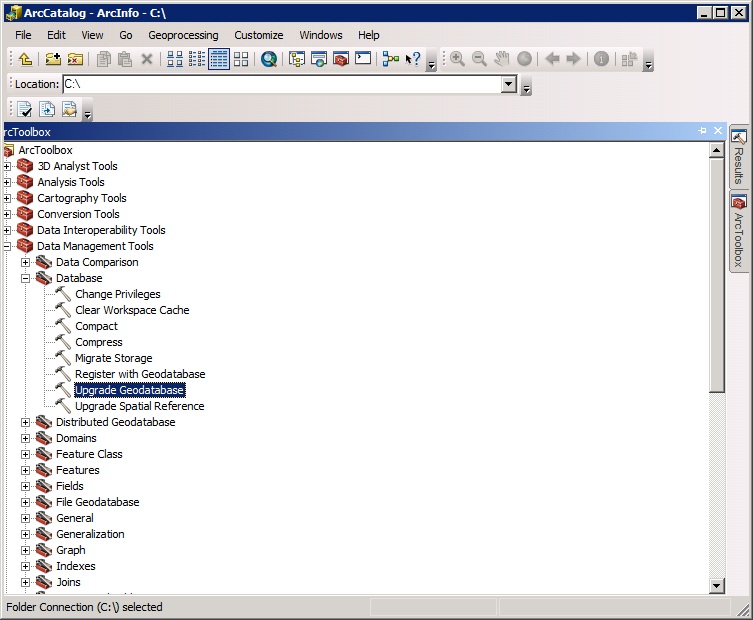Click the Identify info icon

pos(601,59)
